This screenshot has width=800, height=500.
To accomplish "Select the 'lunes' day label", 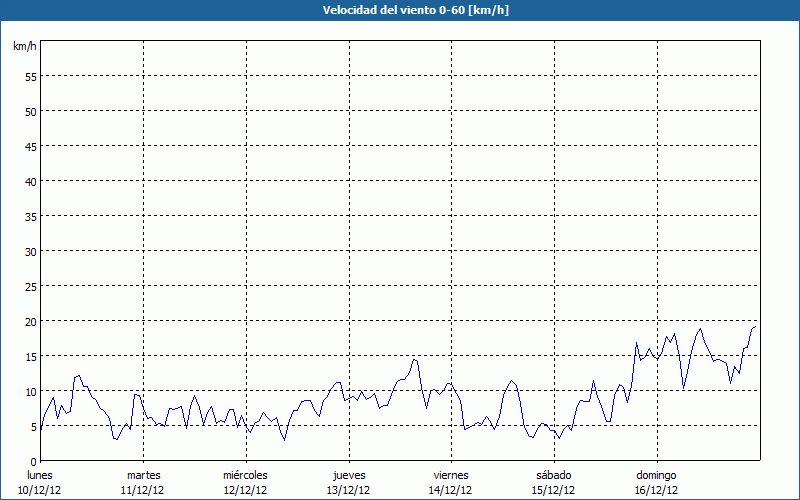I will pyautogui.click(x=40, y=475).
